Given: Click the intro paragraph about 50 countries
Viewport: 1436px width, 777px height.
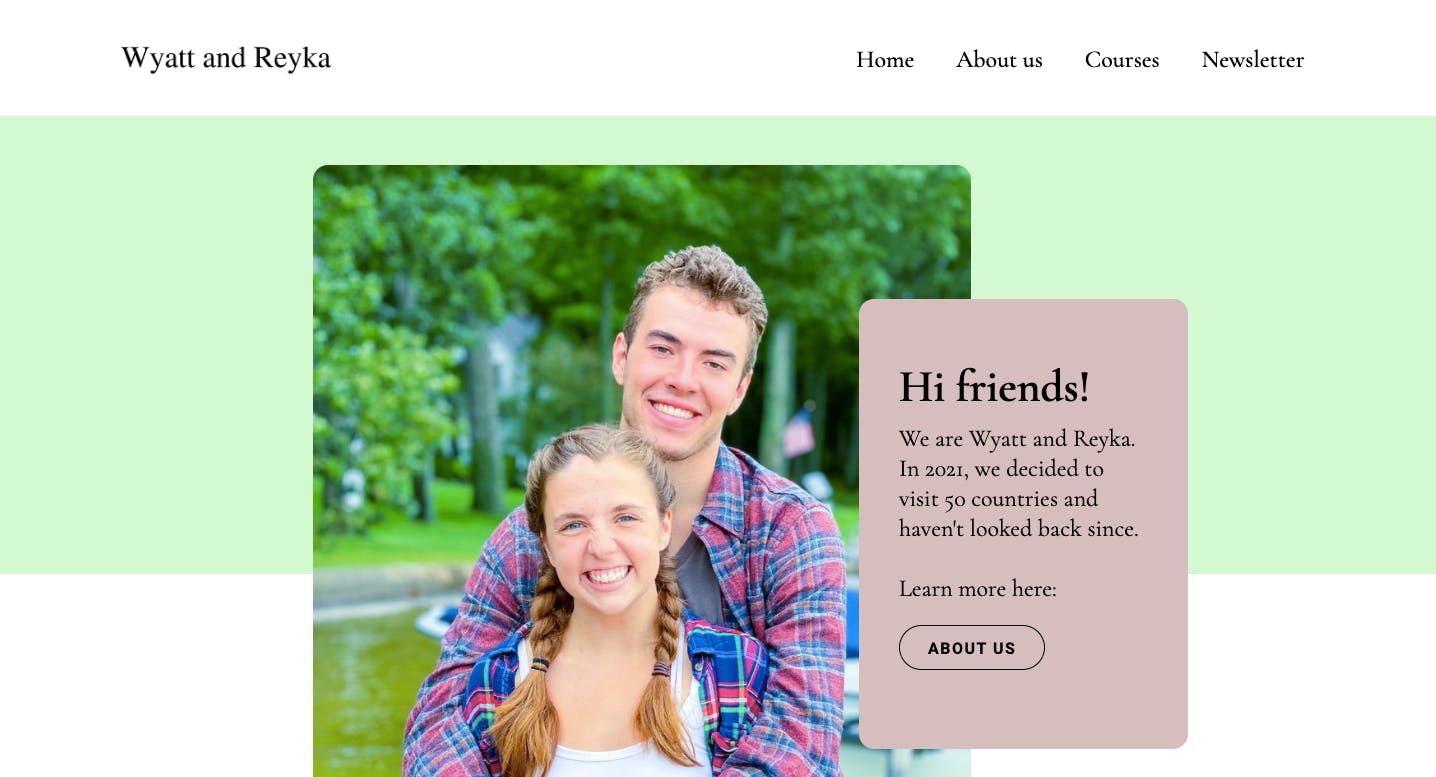Looking at the screenshot, I should pos(1019,484).
